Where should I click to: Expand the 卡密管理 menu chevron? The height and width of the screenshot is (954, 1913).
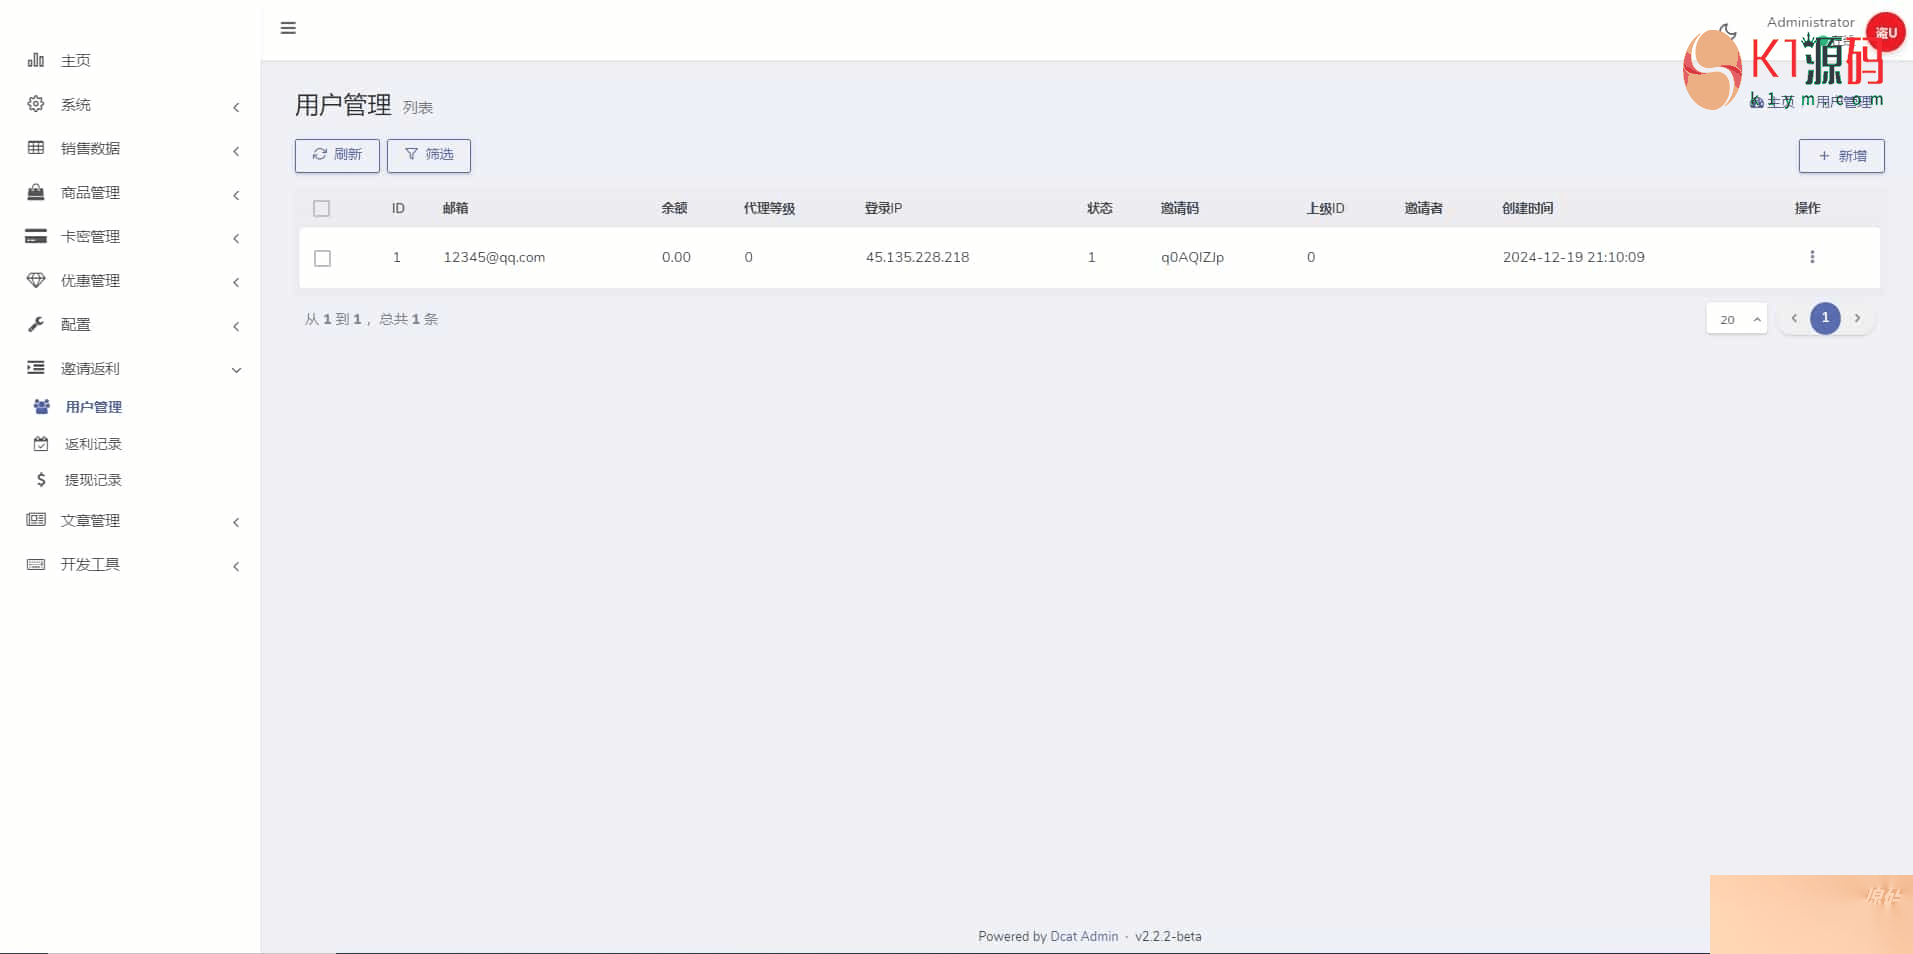tap(236, 238)
